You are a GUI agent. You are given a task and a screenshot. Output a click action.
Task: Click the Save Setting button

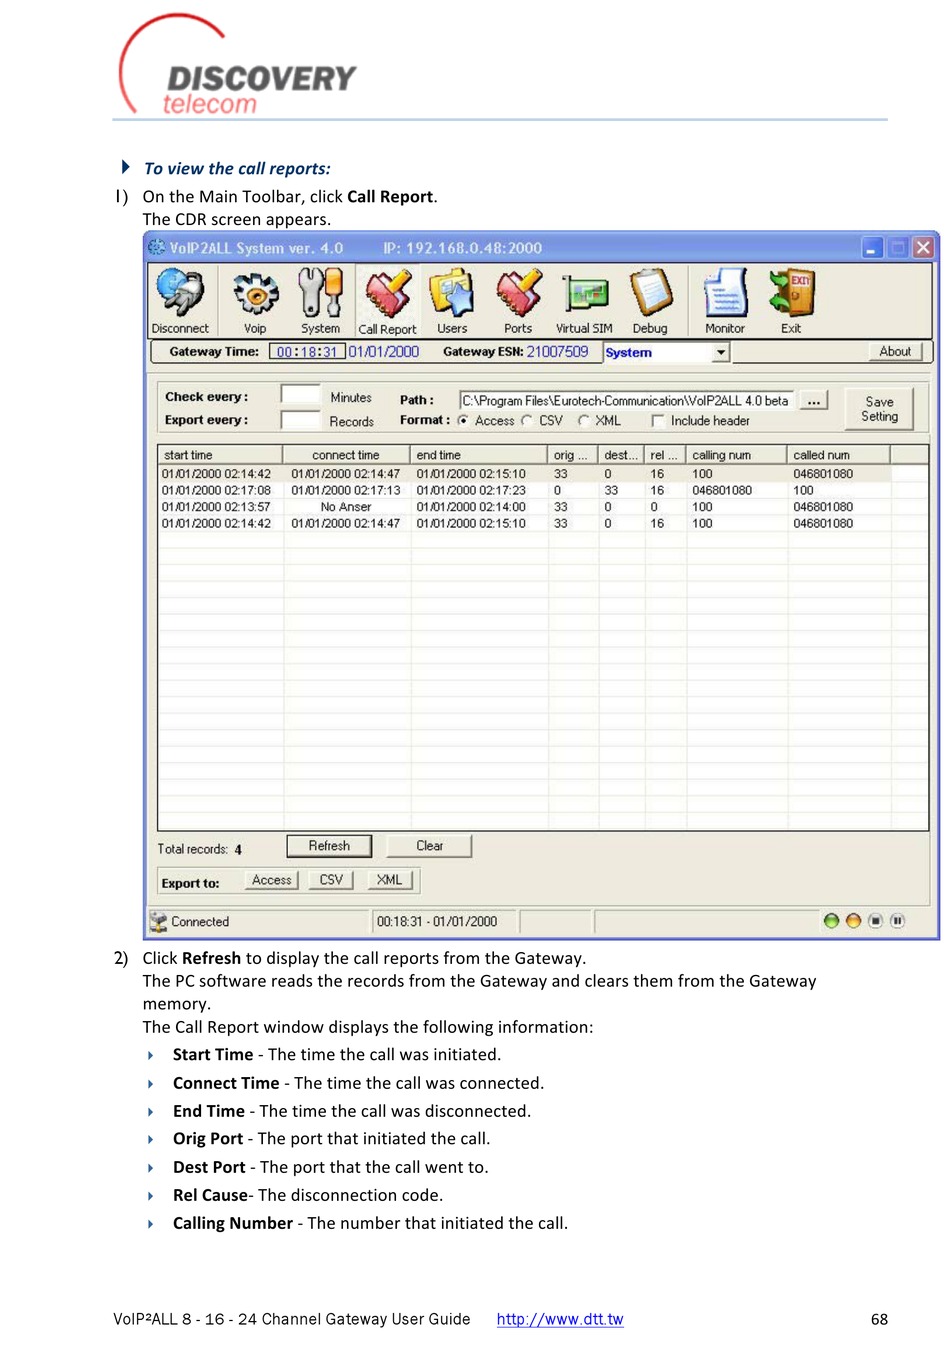[879, 409]
